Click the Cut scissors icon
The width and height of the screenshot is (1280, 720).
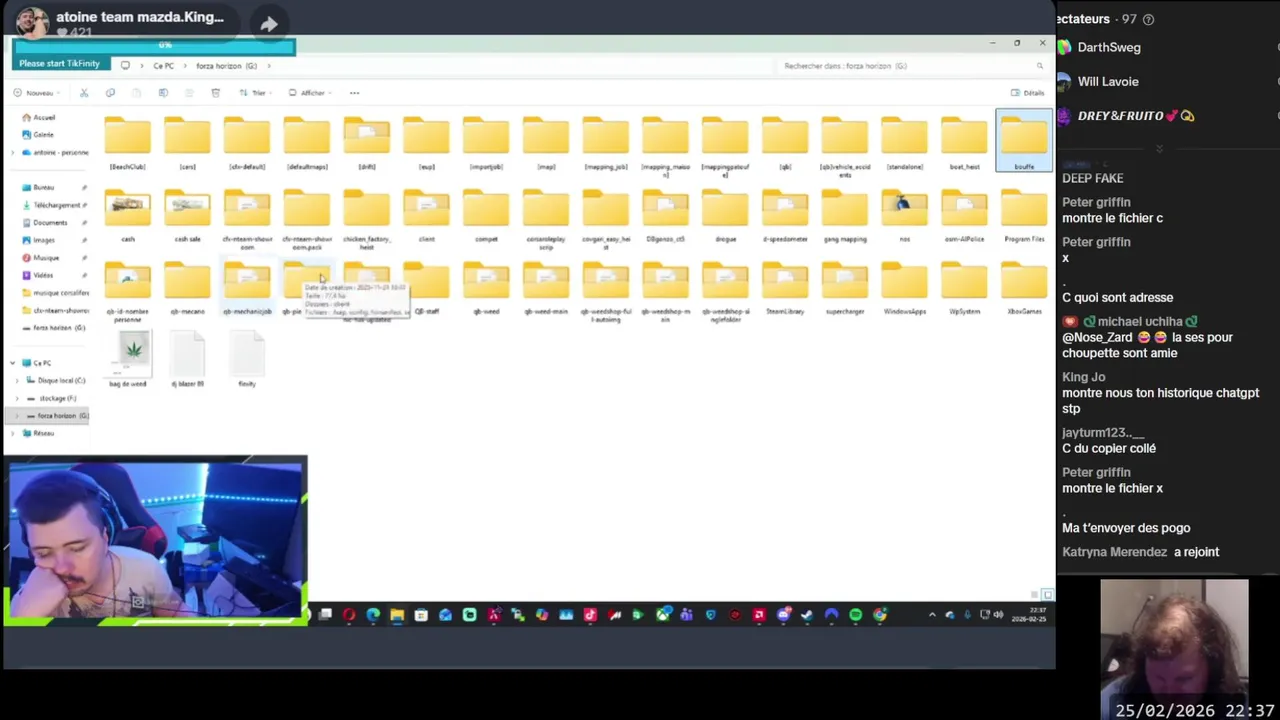coord(84,93)
